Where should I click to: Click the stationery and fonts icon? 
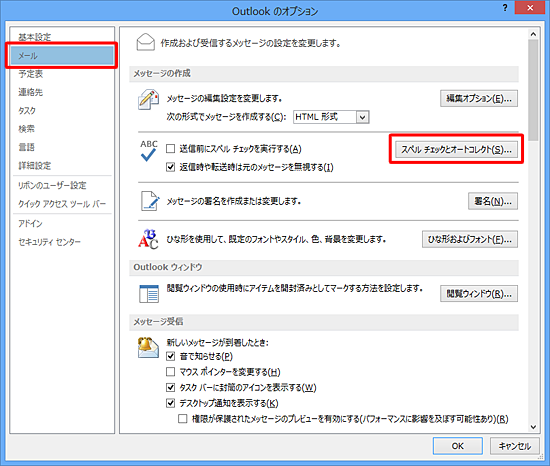tap(148, 239)
